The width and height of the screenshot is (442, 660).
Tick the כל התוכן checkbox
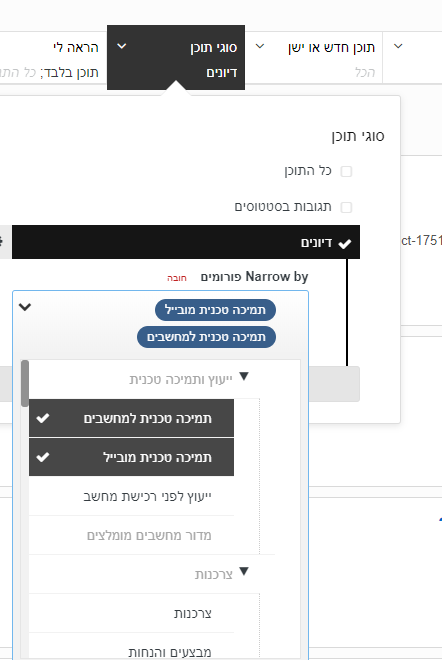pyautogui.click(x=346, y=171)
